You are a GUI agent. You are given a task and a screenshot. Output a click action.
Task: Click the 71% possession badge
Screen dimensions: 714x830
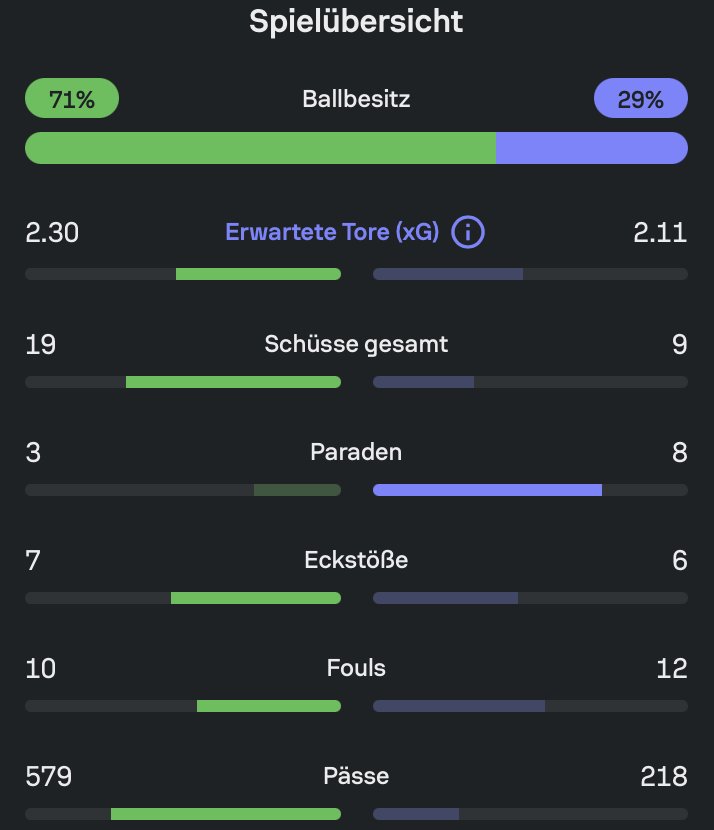[x=72, y=98]
